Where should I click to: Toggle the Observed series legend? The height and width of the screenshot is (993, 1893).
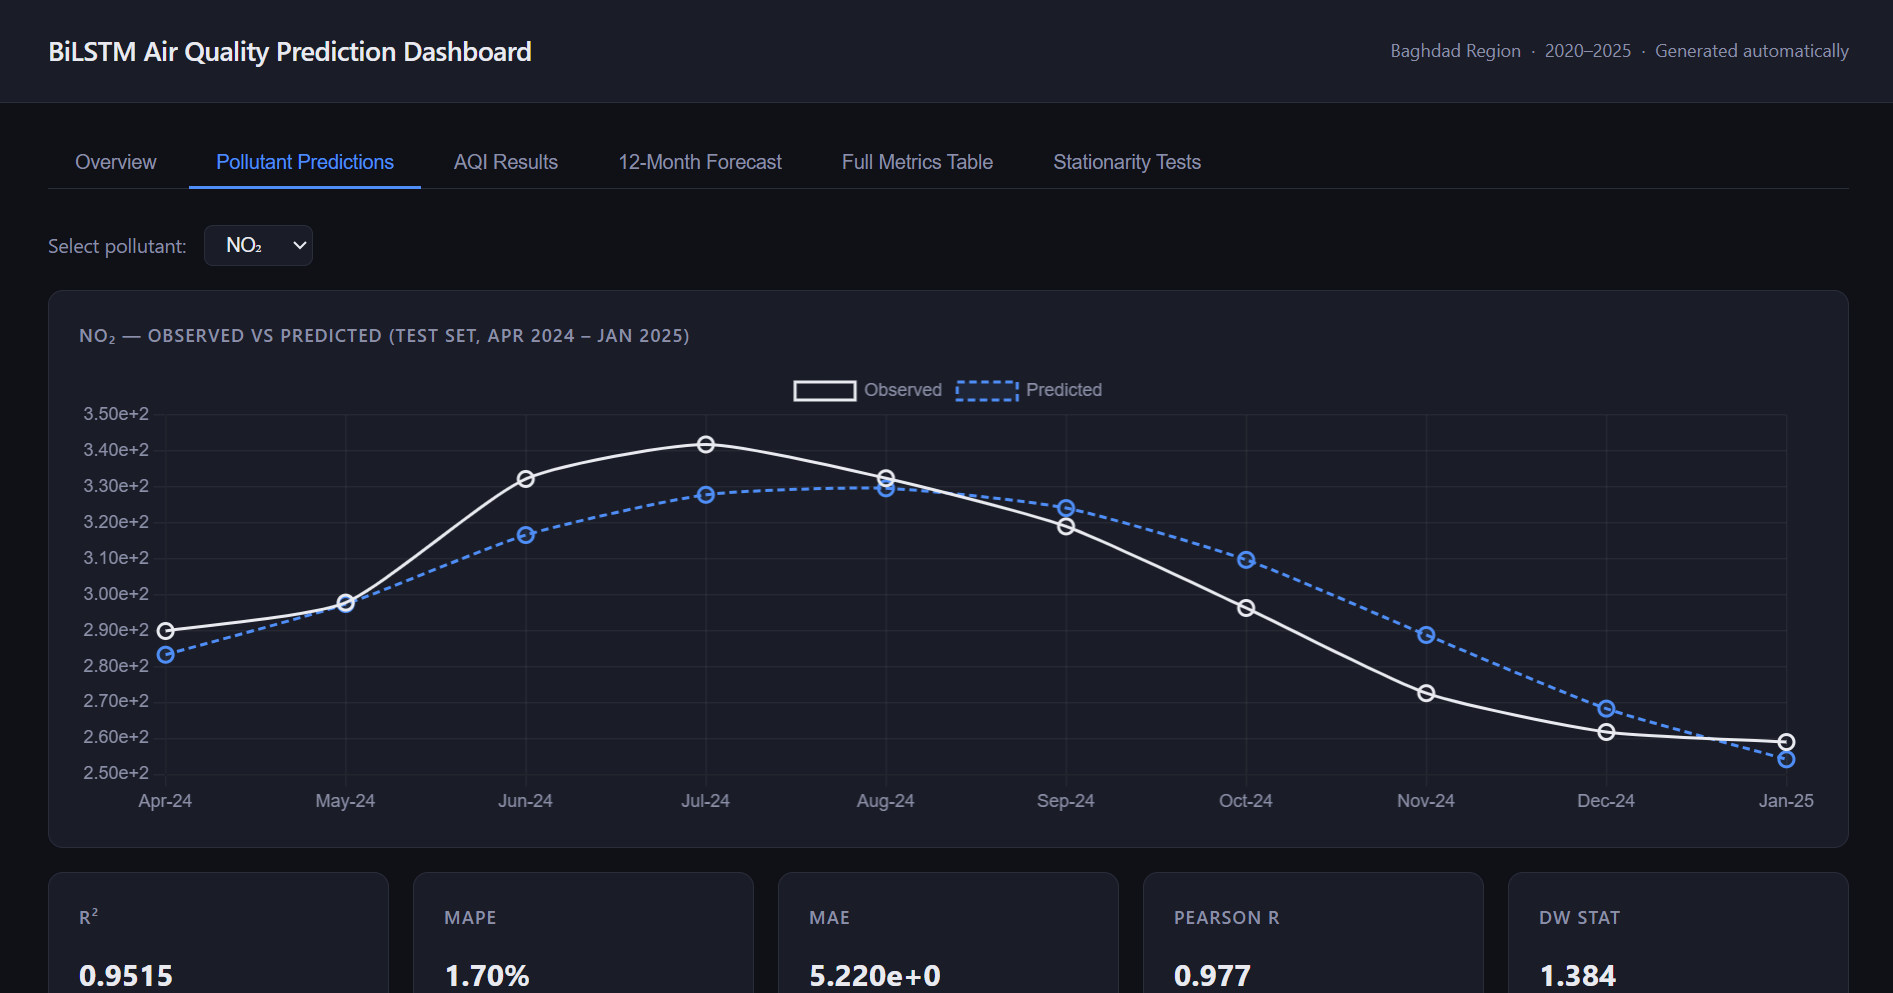(868, 390)
